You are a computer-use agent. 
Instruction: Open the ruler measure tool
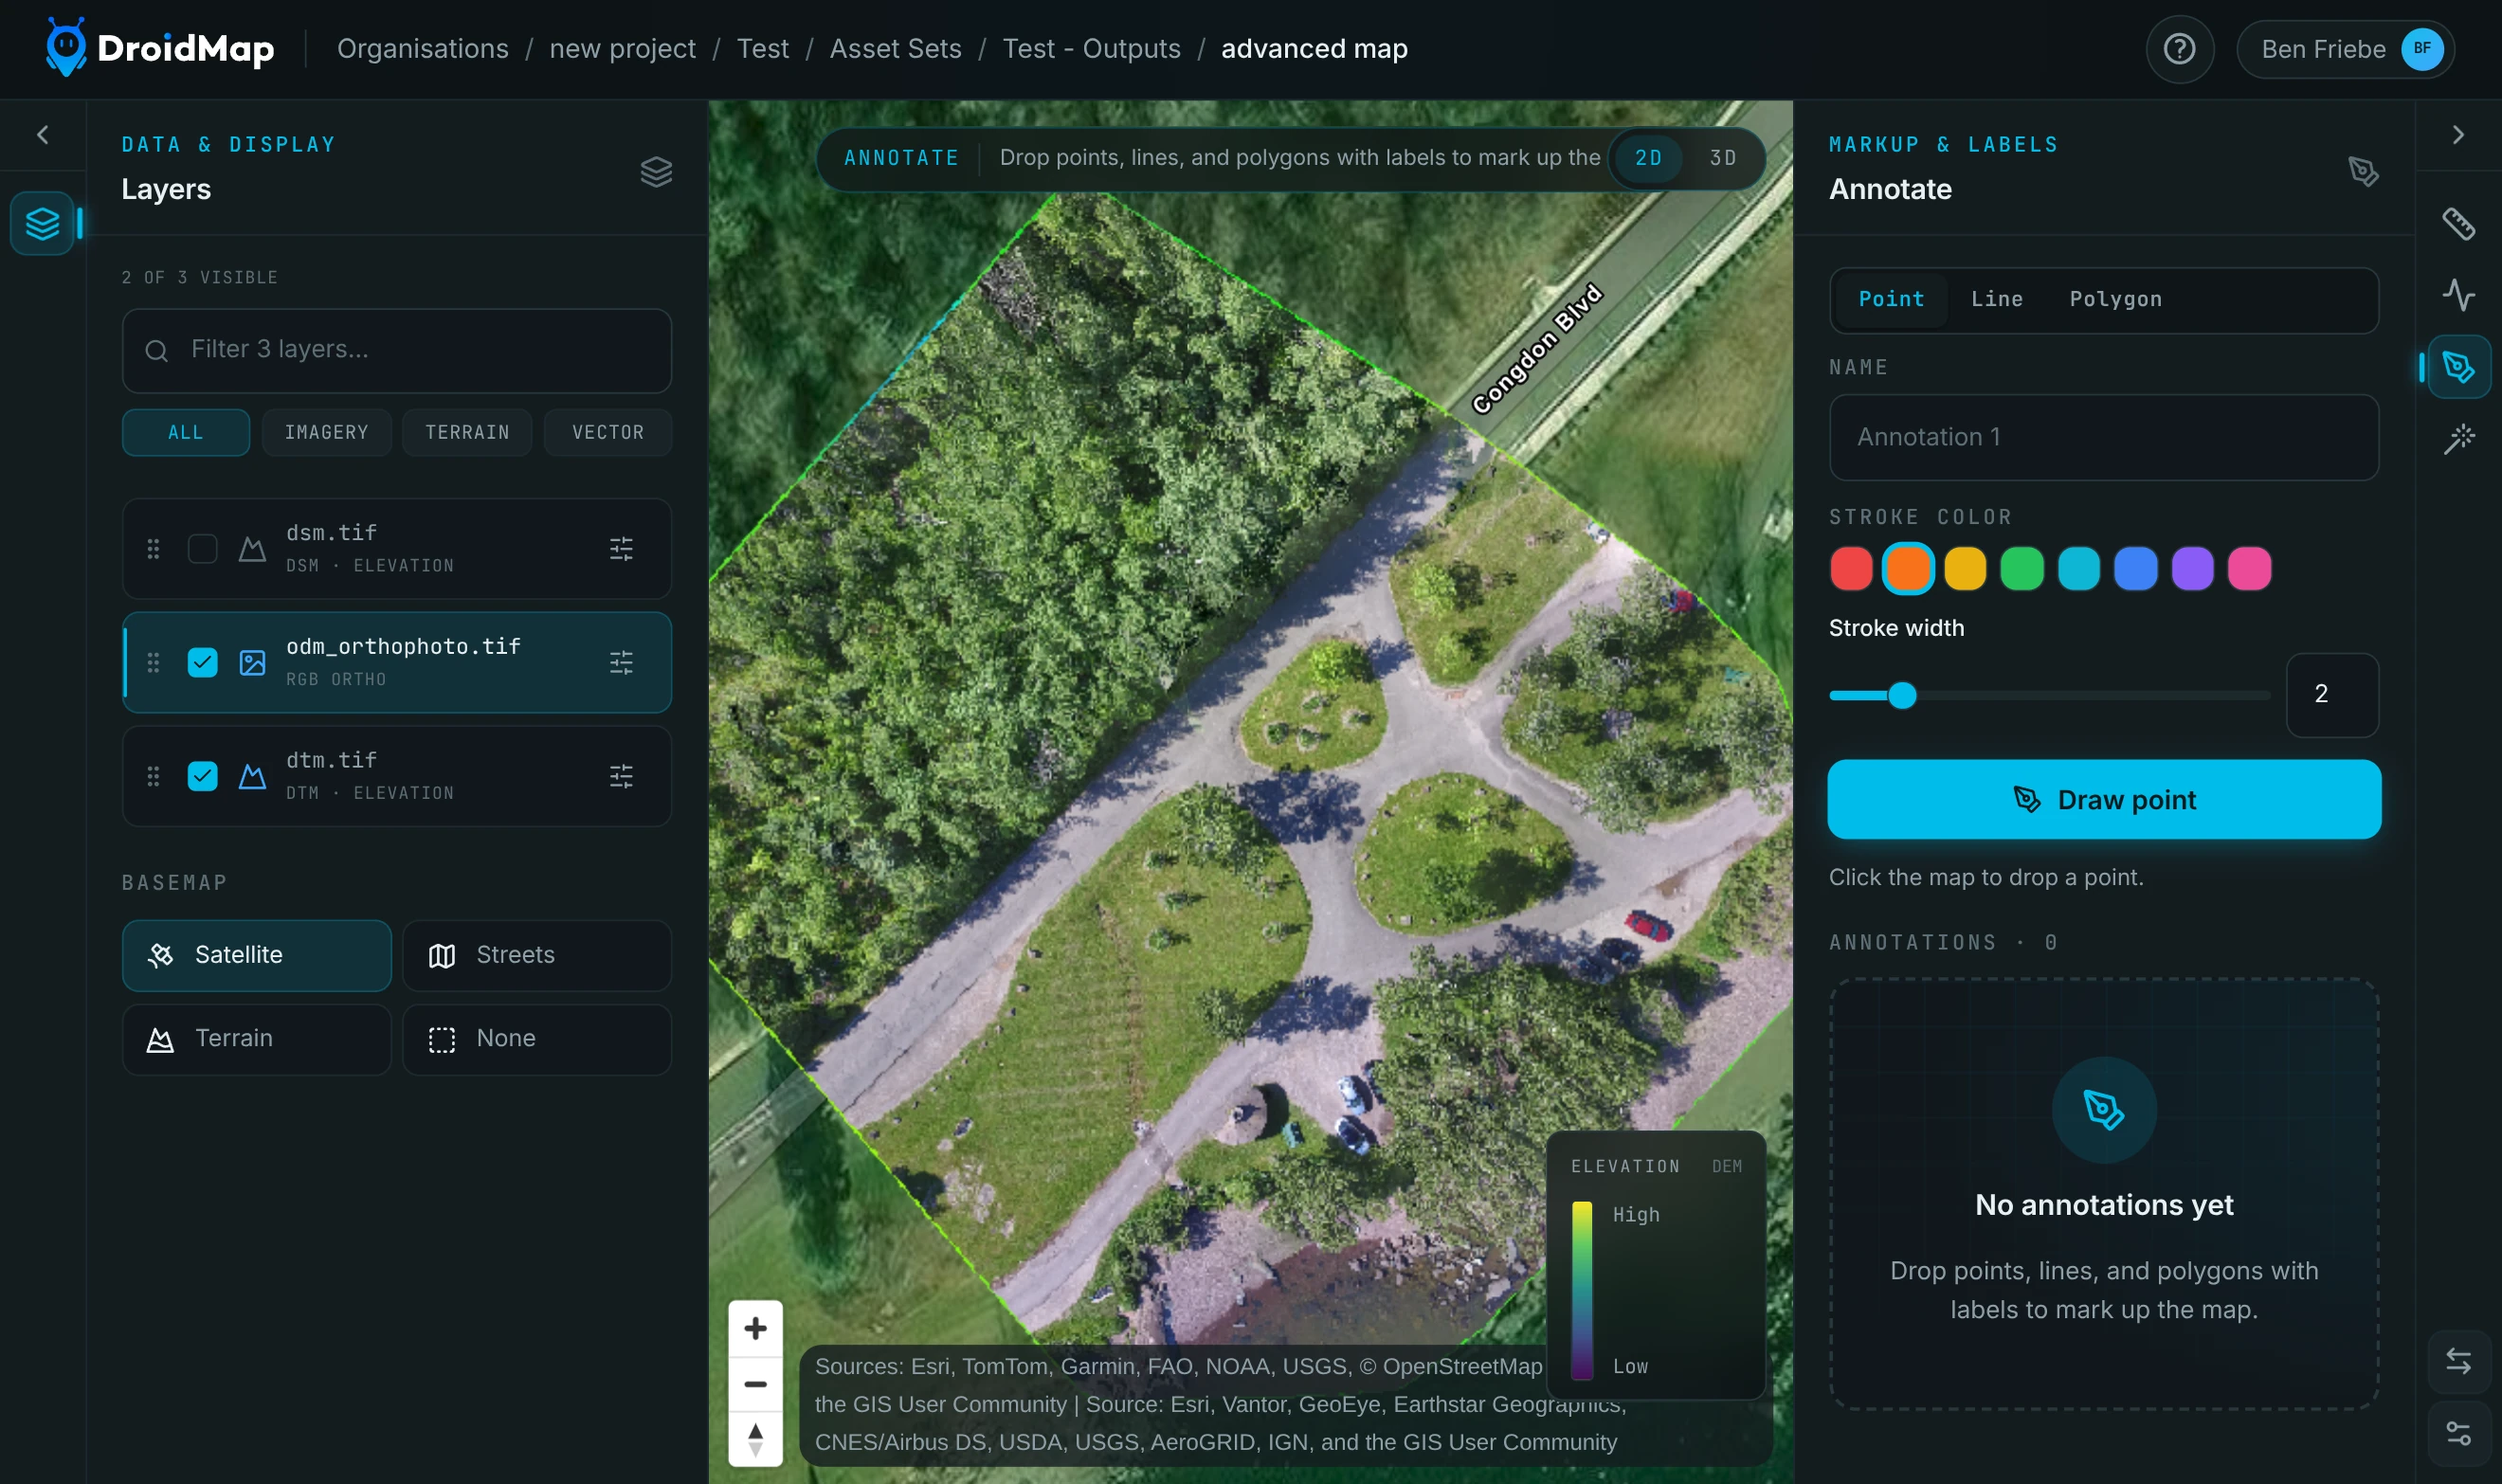pos(2458,223)
